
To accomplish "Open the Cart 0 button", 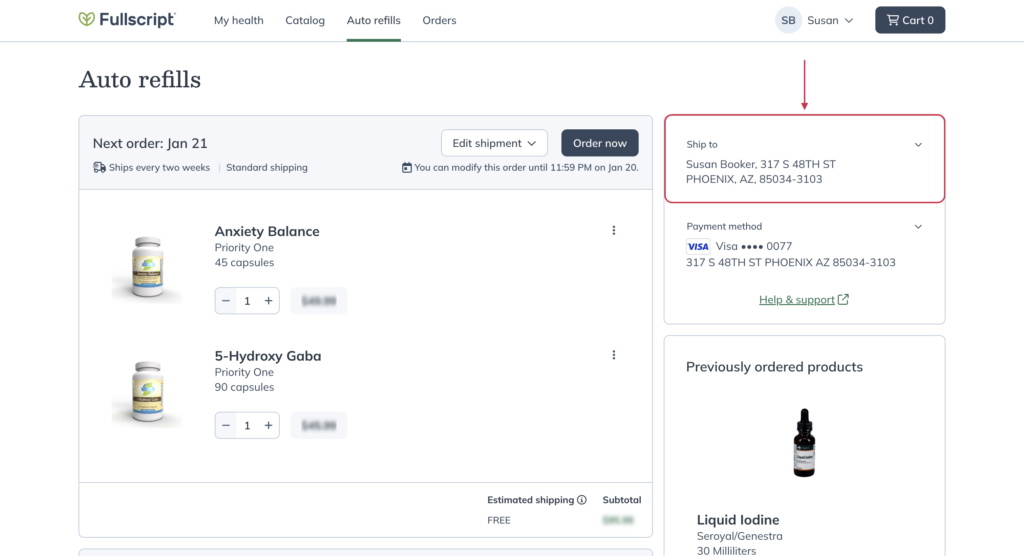I will (910, 20).
